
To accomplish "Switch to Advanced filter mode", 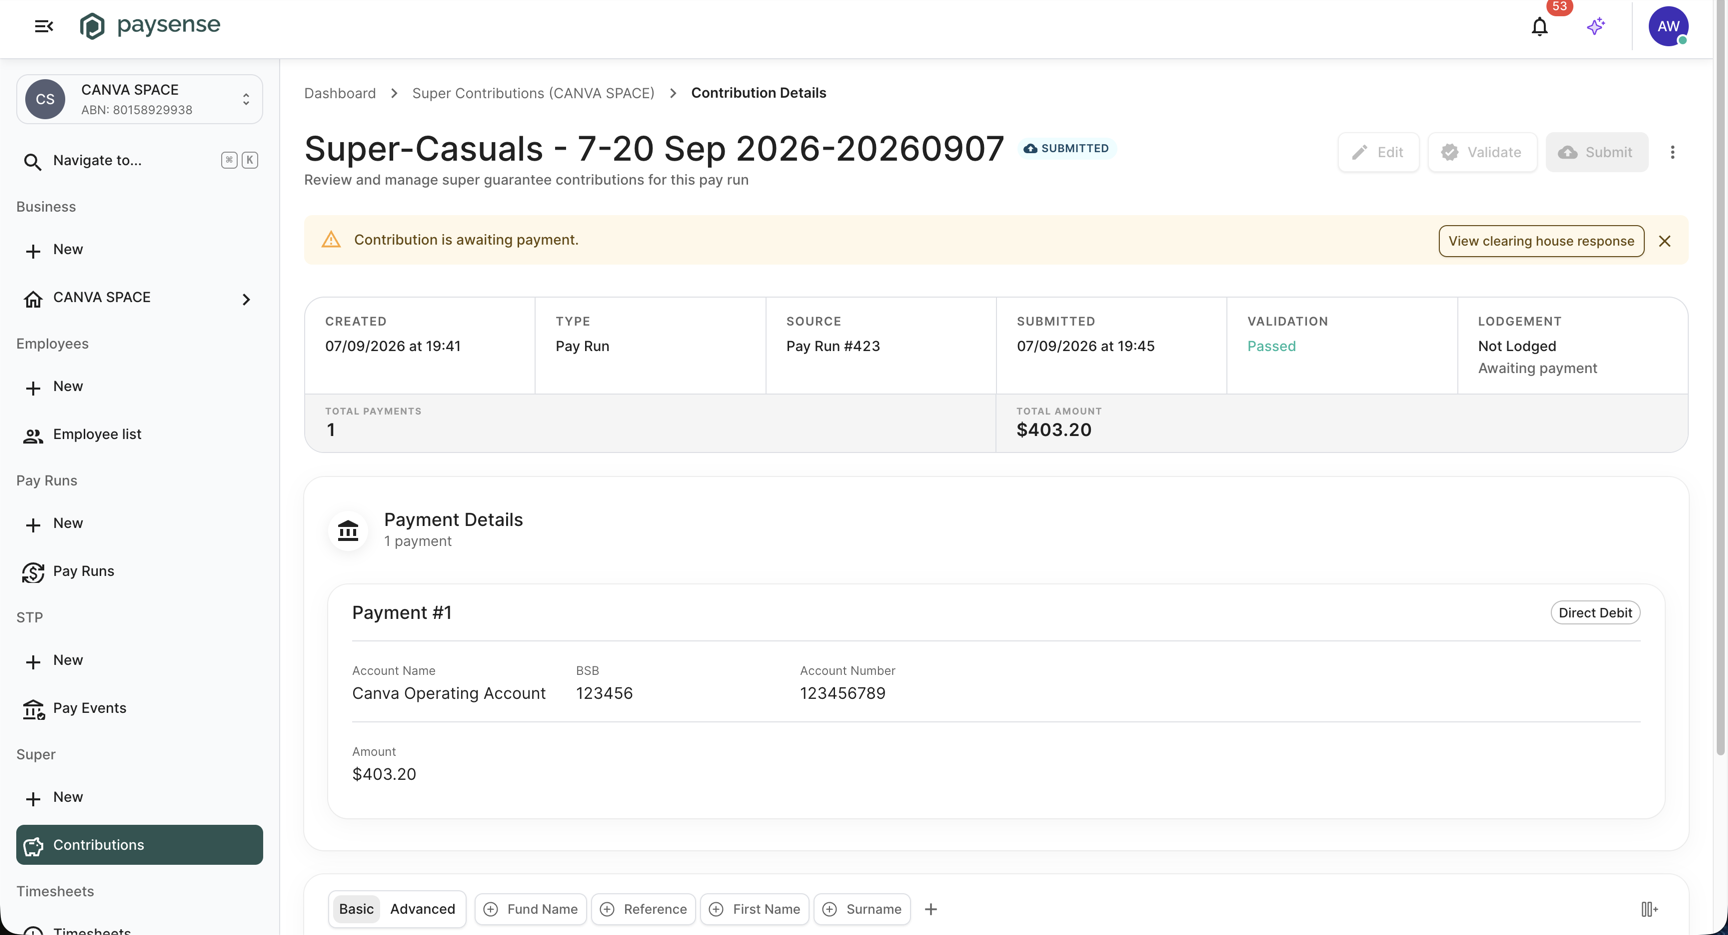I will pyautogui.click(x=422, y=909).
